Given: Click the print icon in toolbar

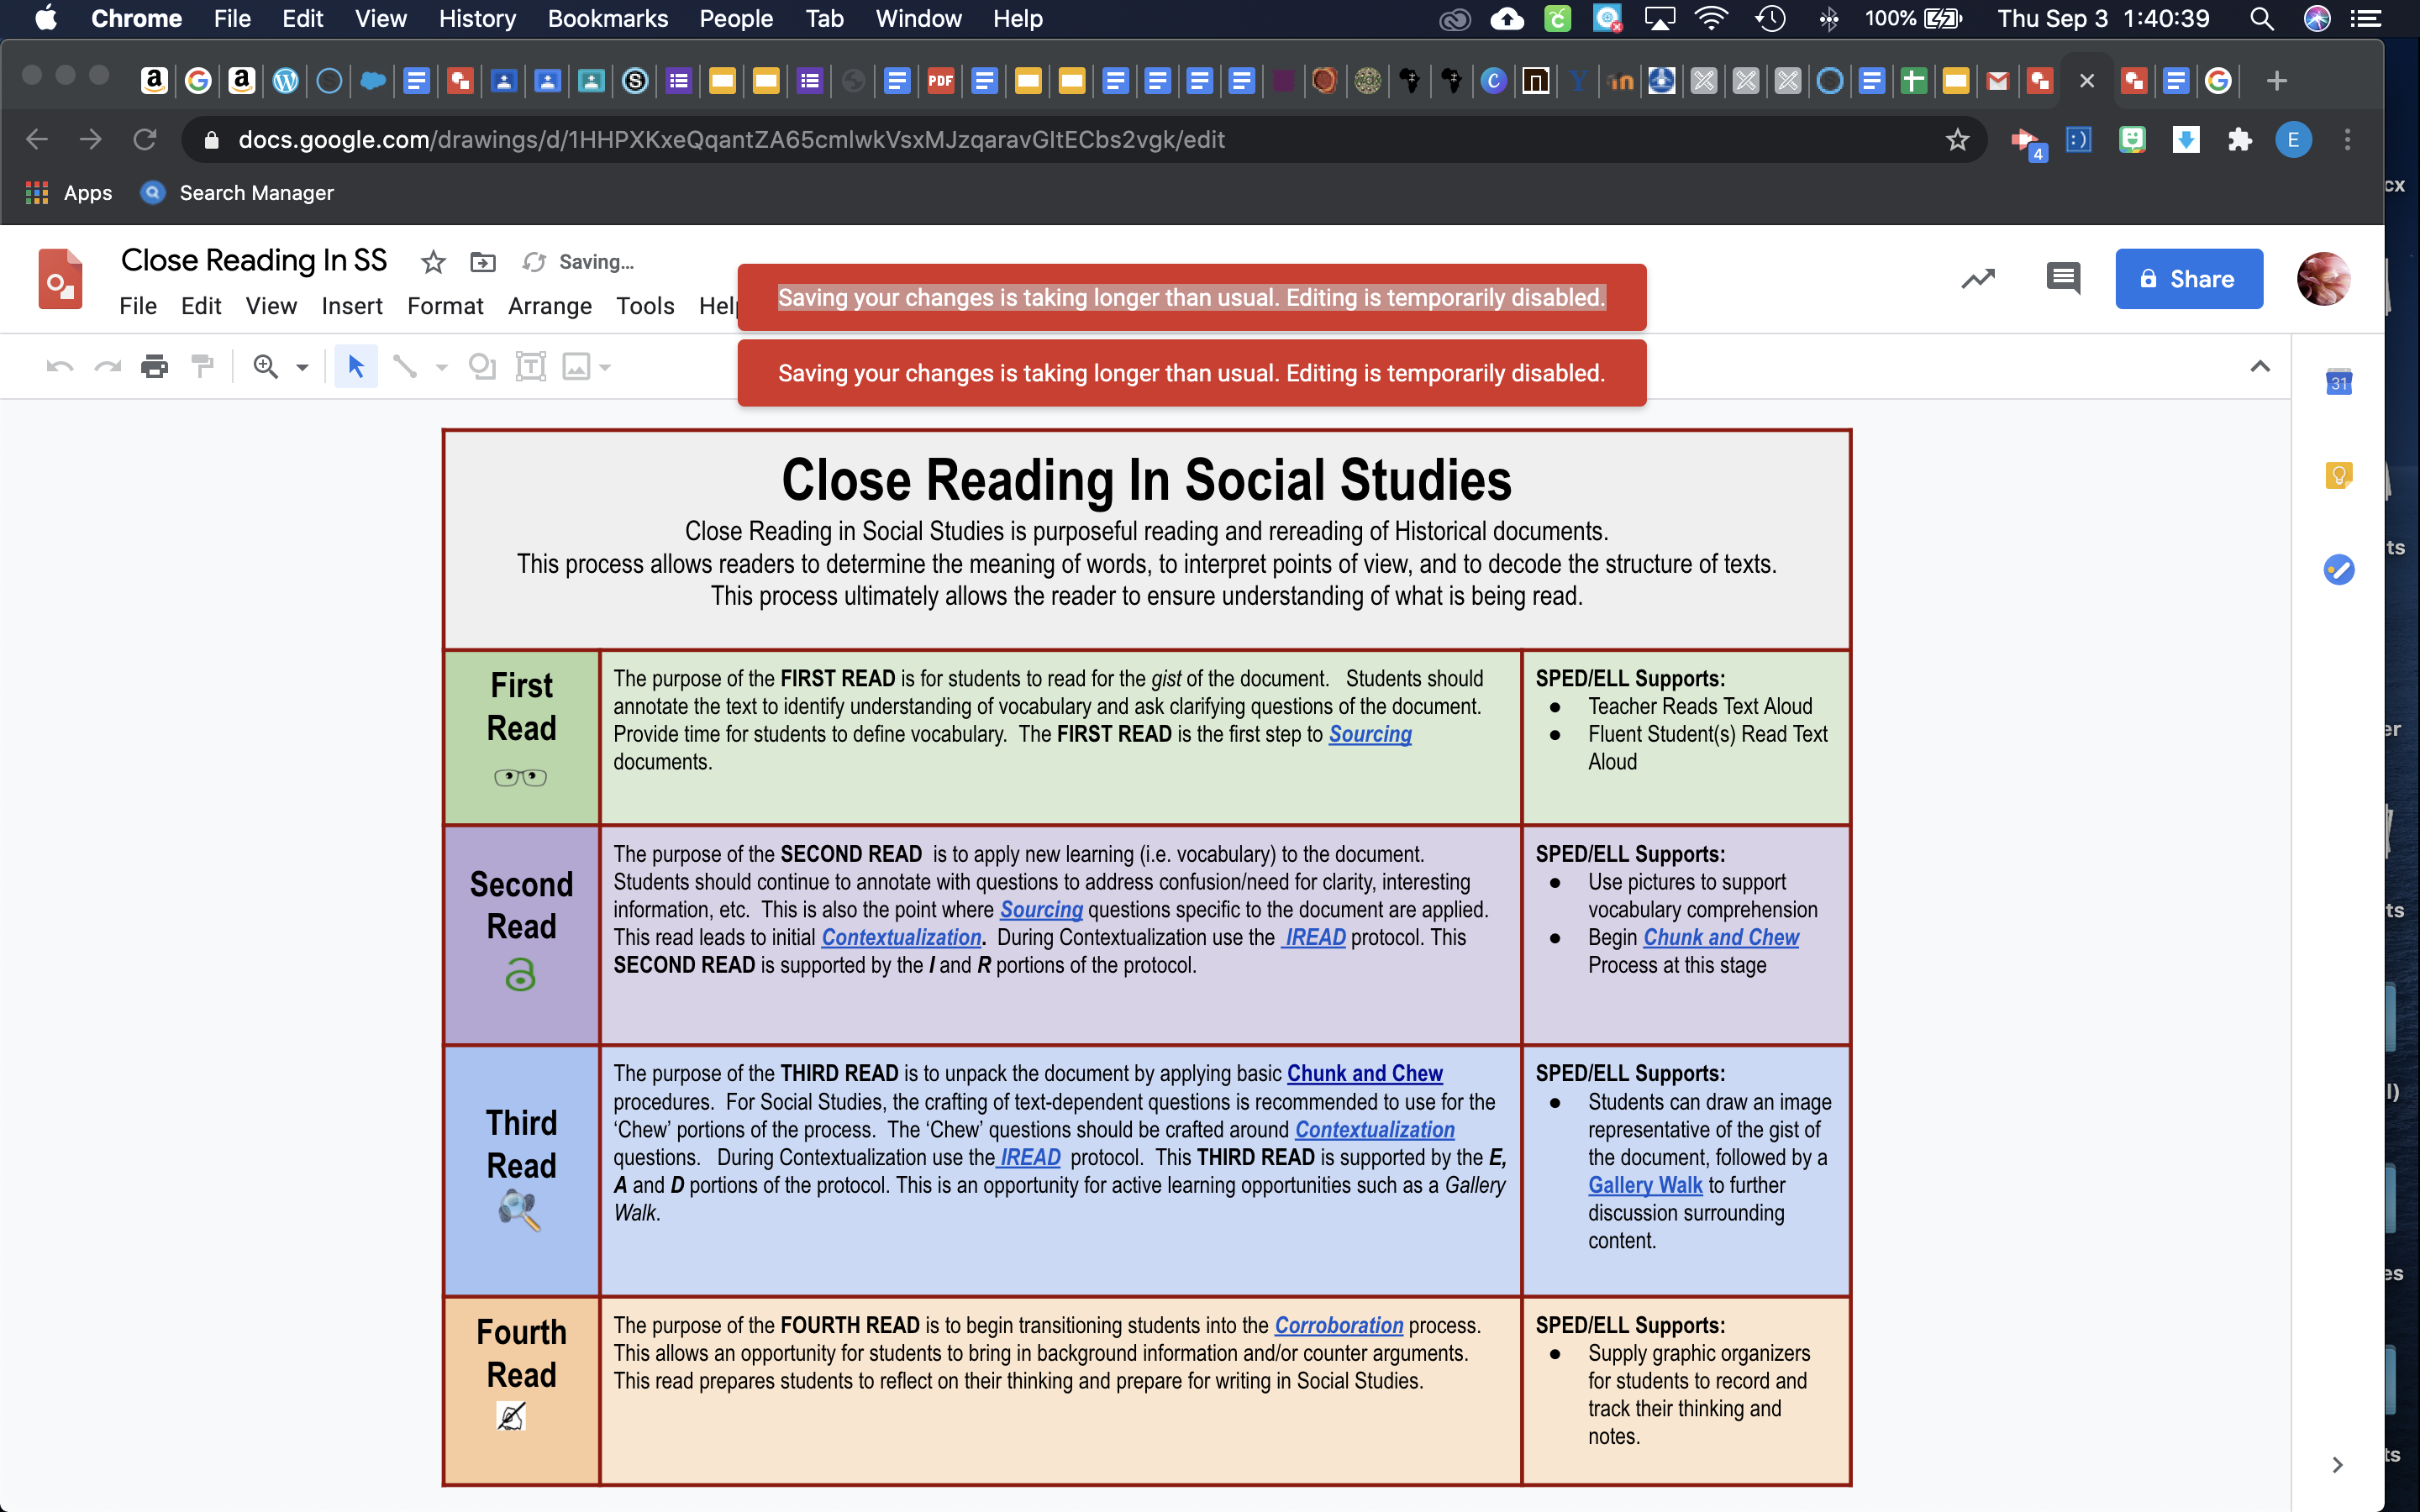Looking at the screenshot, I should 154,367.
